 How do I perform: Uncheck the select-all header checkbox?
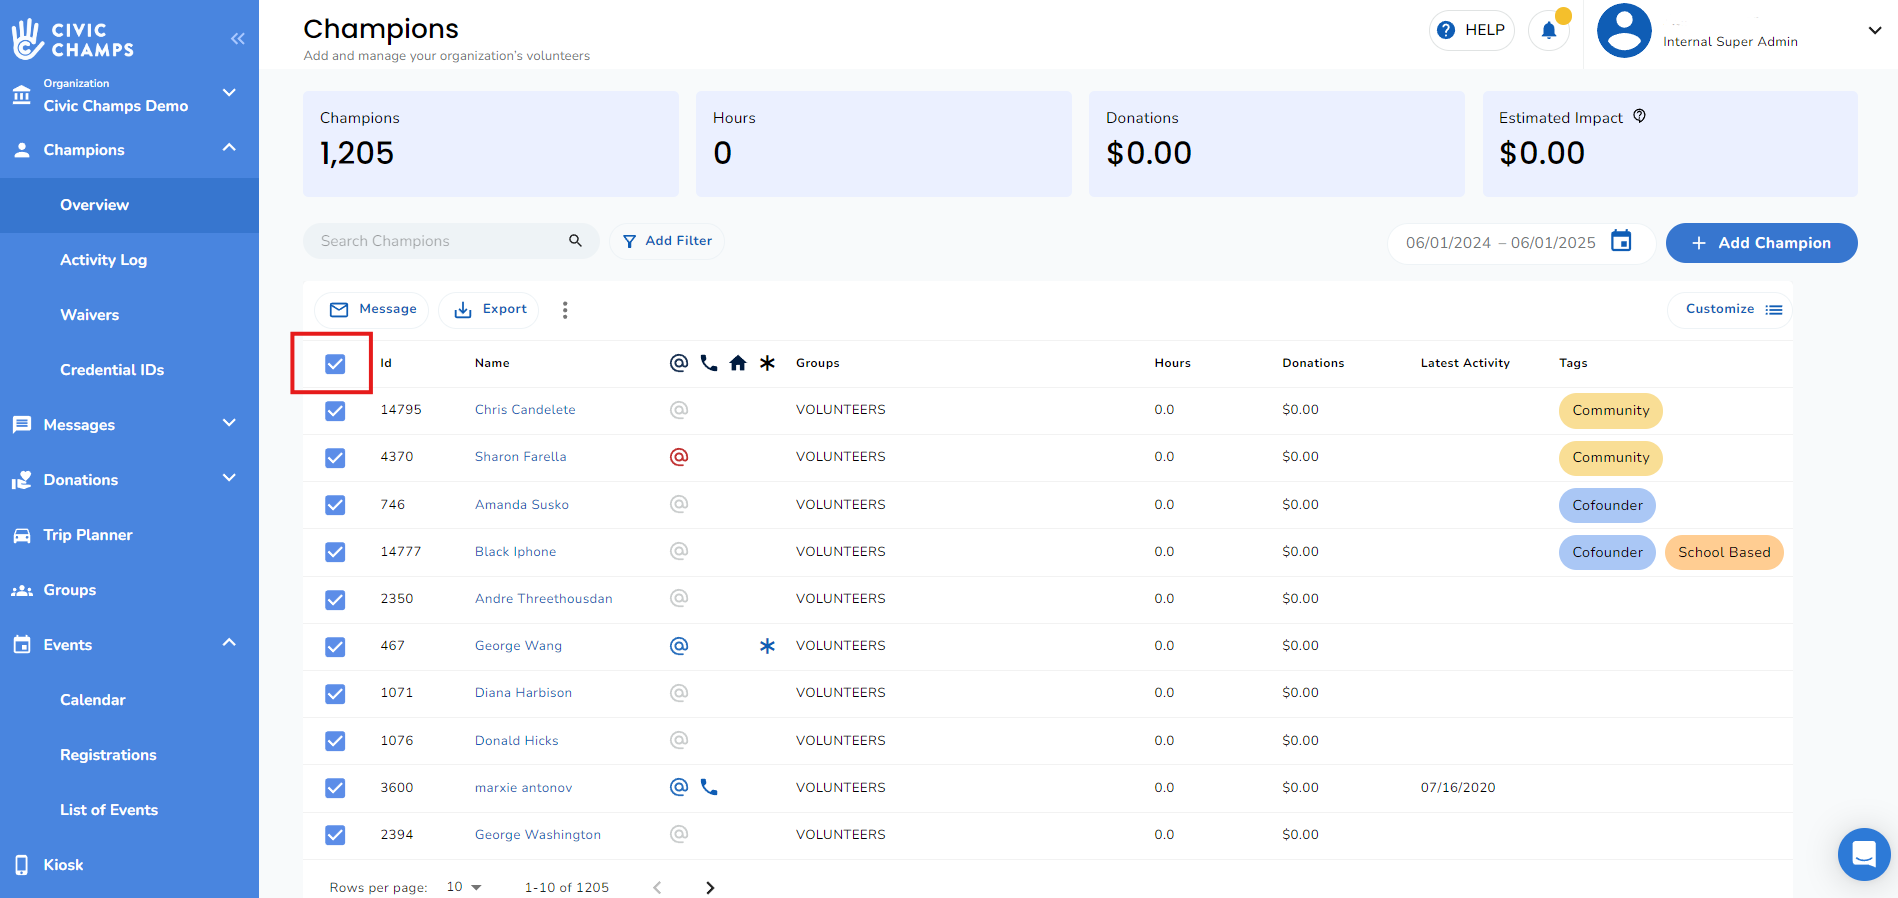335,364
